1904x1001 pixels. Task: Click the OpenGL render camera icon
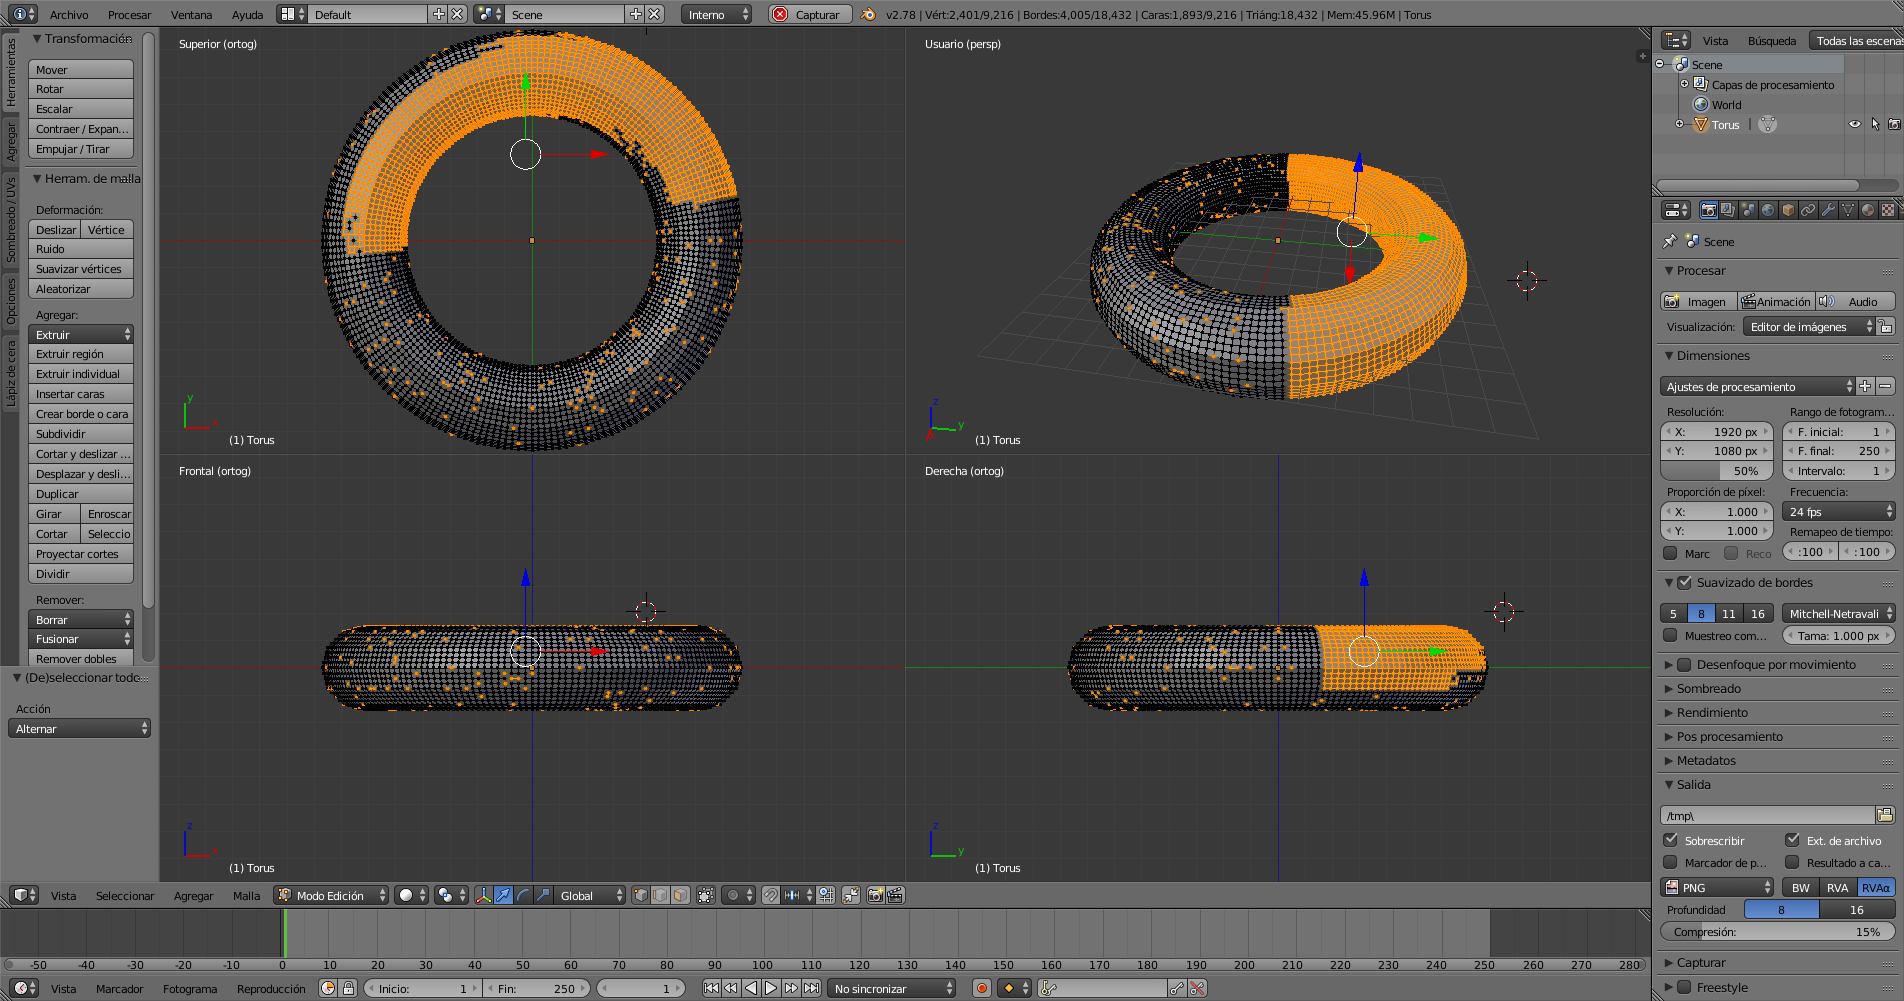pyautogui.click(x=875, y=896)
